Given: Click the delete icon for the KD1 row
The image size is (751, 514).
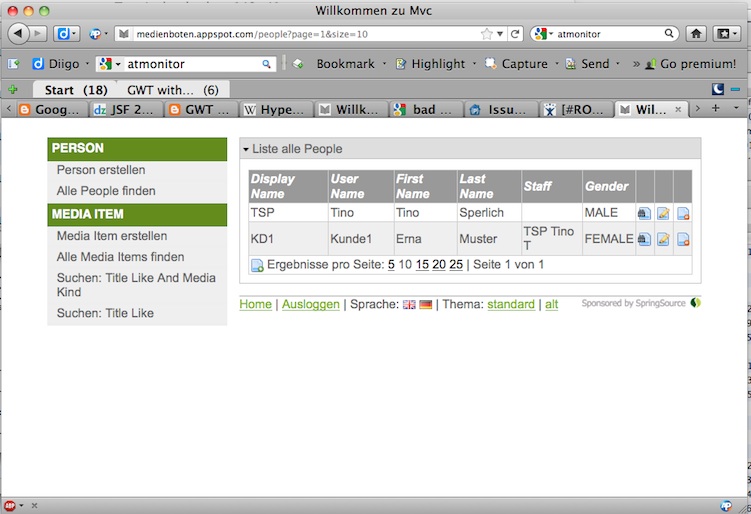Looking at the screenshot, I should pos(682,239).
